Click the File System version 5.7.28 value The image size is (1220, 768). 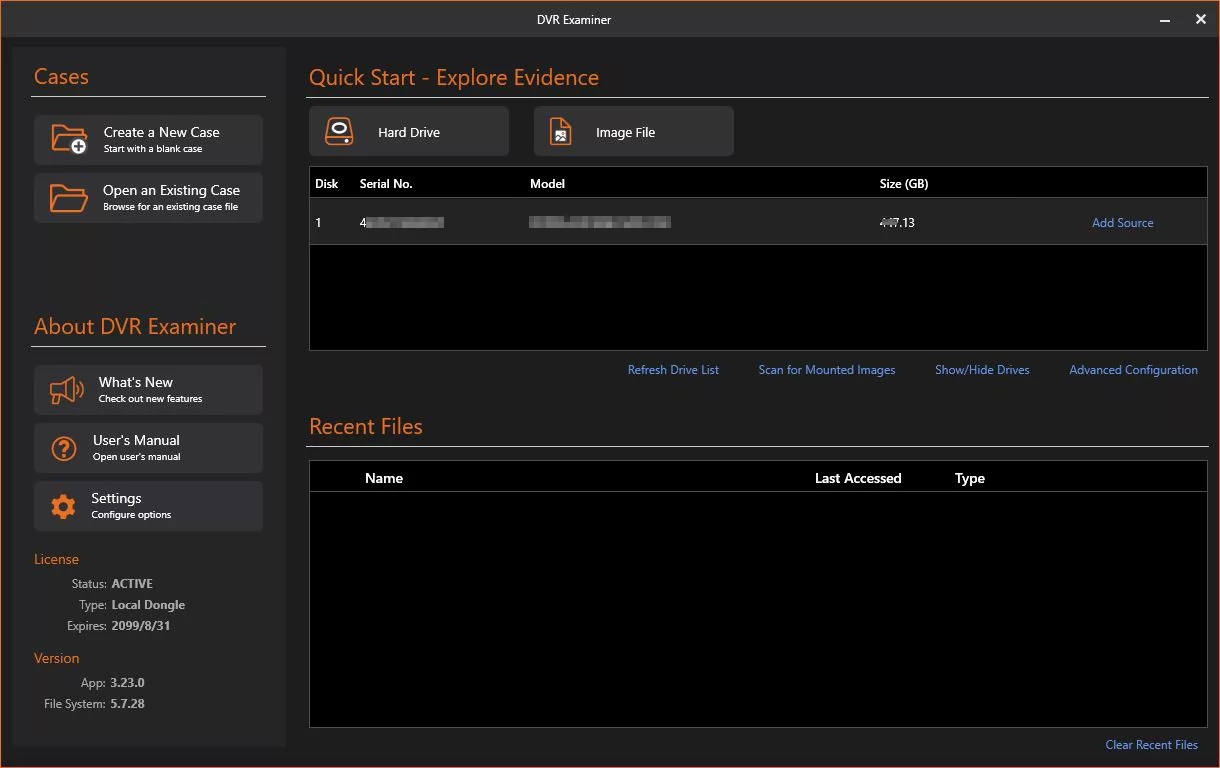click(x=127, y=704)
